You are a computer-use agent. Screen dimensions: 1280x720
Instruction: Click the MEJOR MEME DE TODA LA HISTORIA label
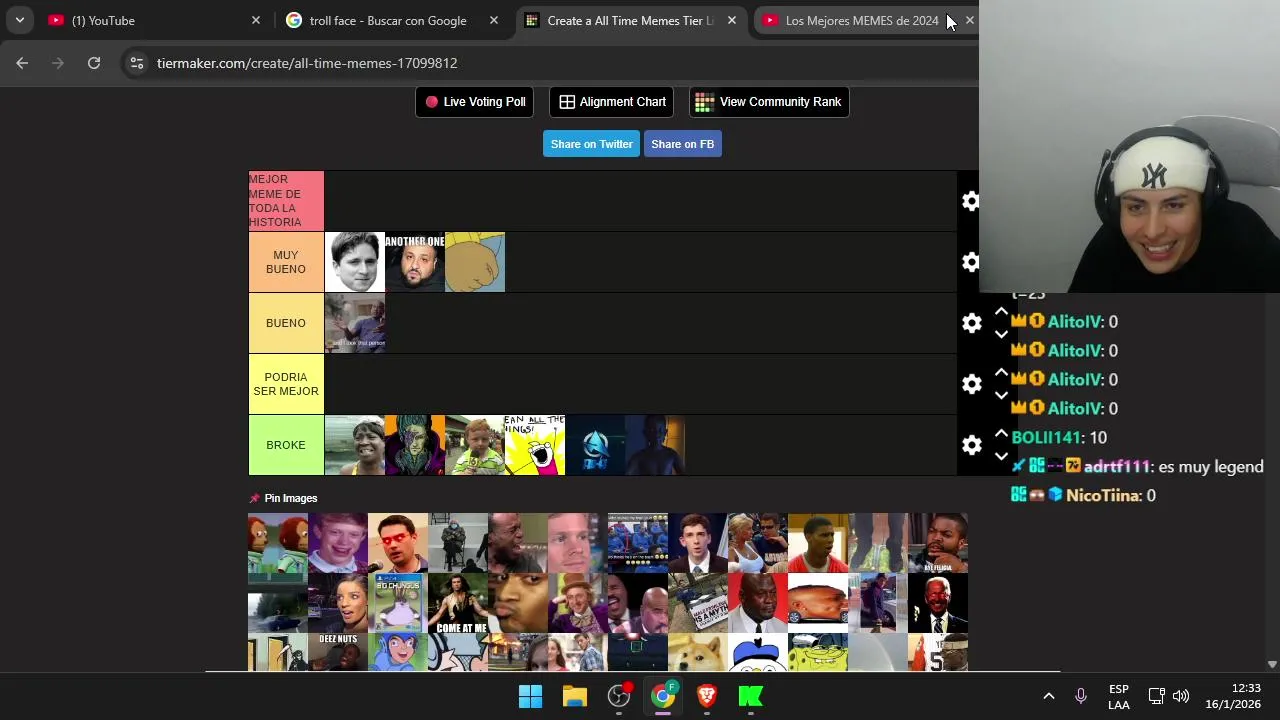[x=286, y=201]
